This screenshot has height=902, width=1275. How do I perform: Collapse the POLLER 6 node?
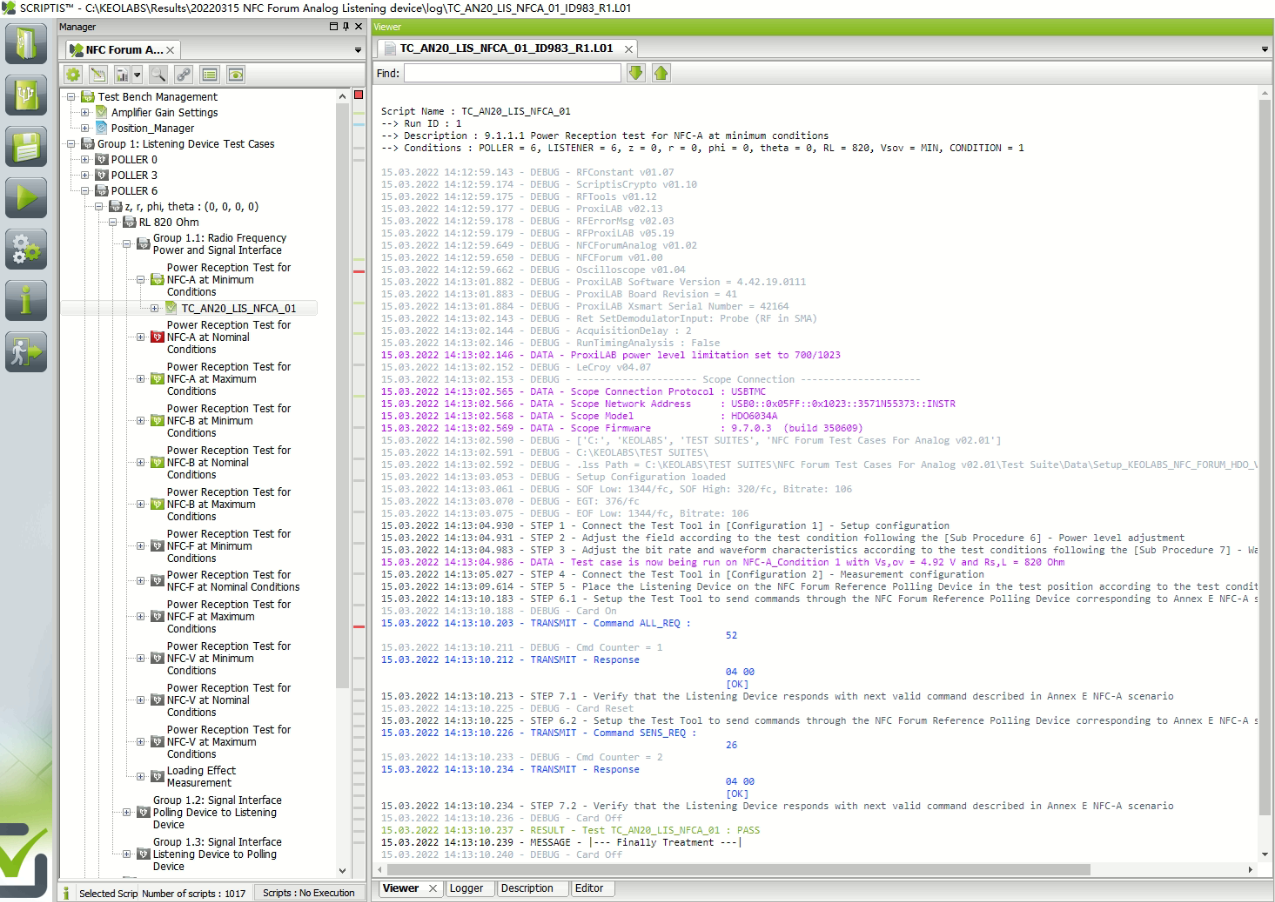85,191
